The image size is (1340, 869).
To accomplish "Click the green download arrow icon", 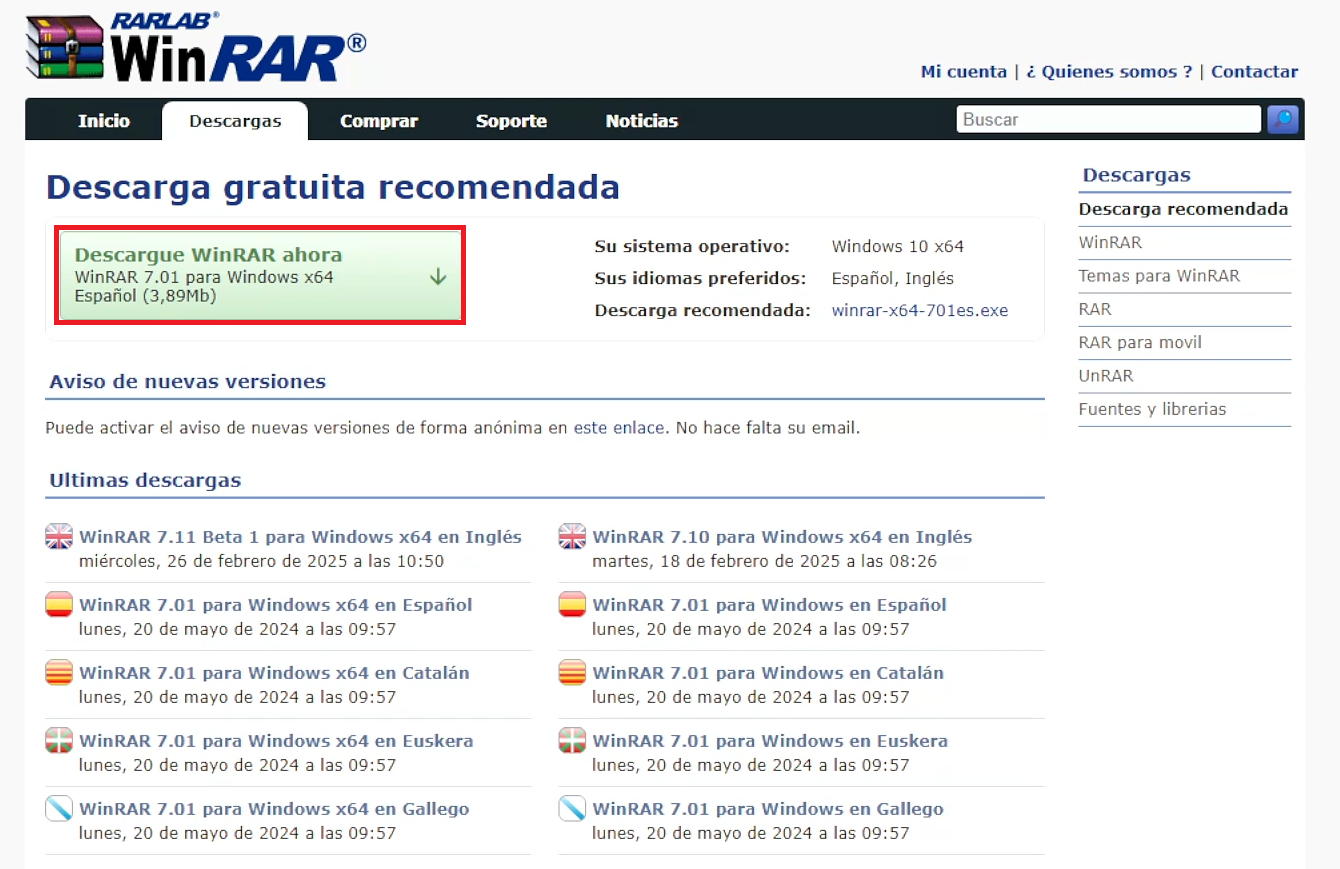I will [438, 277].
